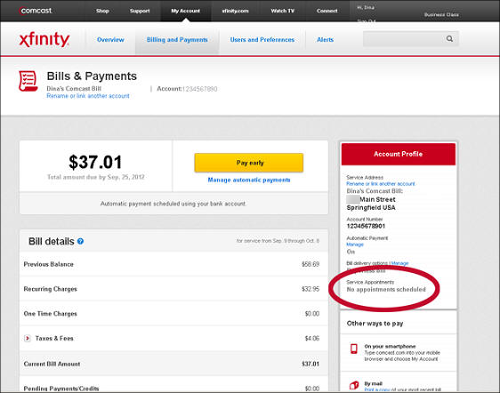
Task: Click the Business Class link
Action: coord(441,15)
